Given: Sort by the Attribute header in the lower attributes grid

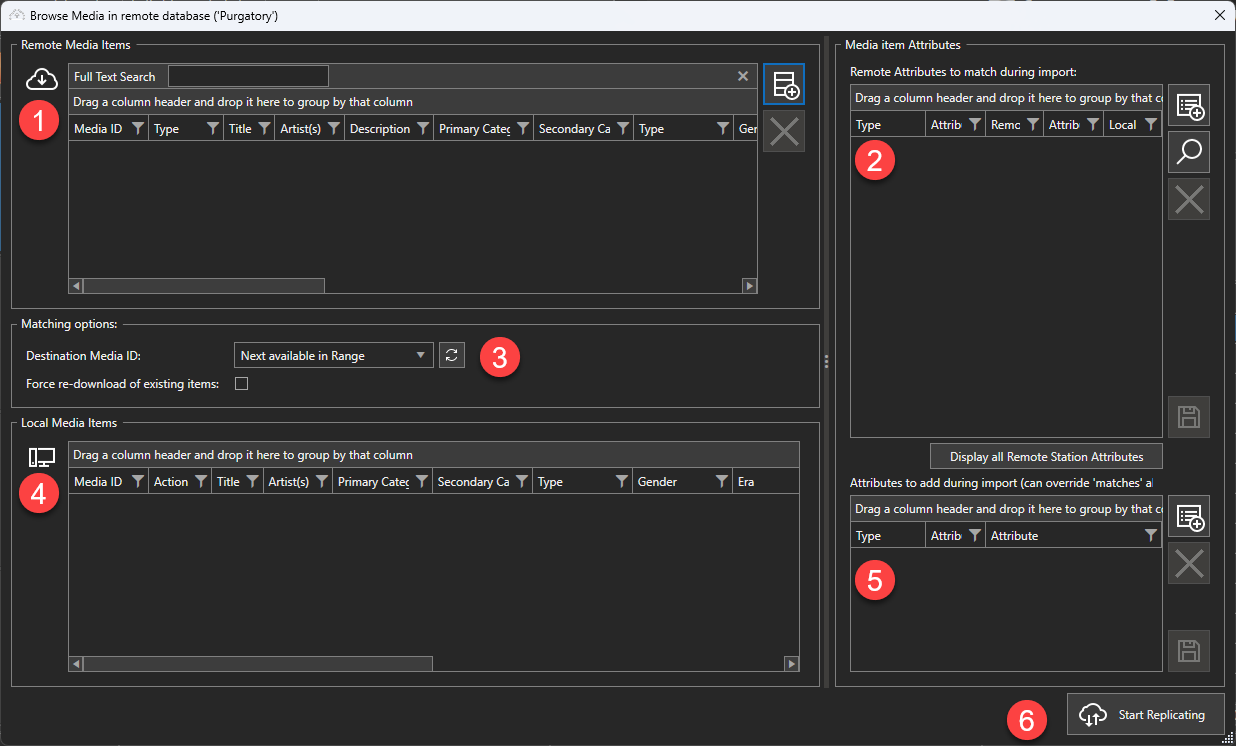Looking at the screenshot, I should pyautogui.click(x=1014, y=535).
